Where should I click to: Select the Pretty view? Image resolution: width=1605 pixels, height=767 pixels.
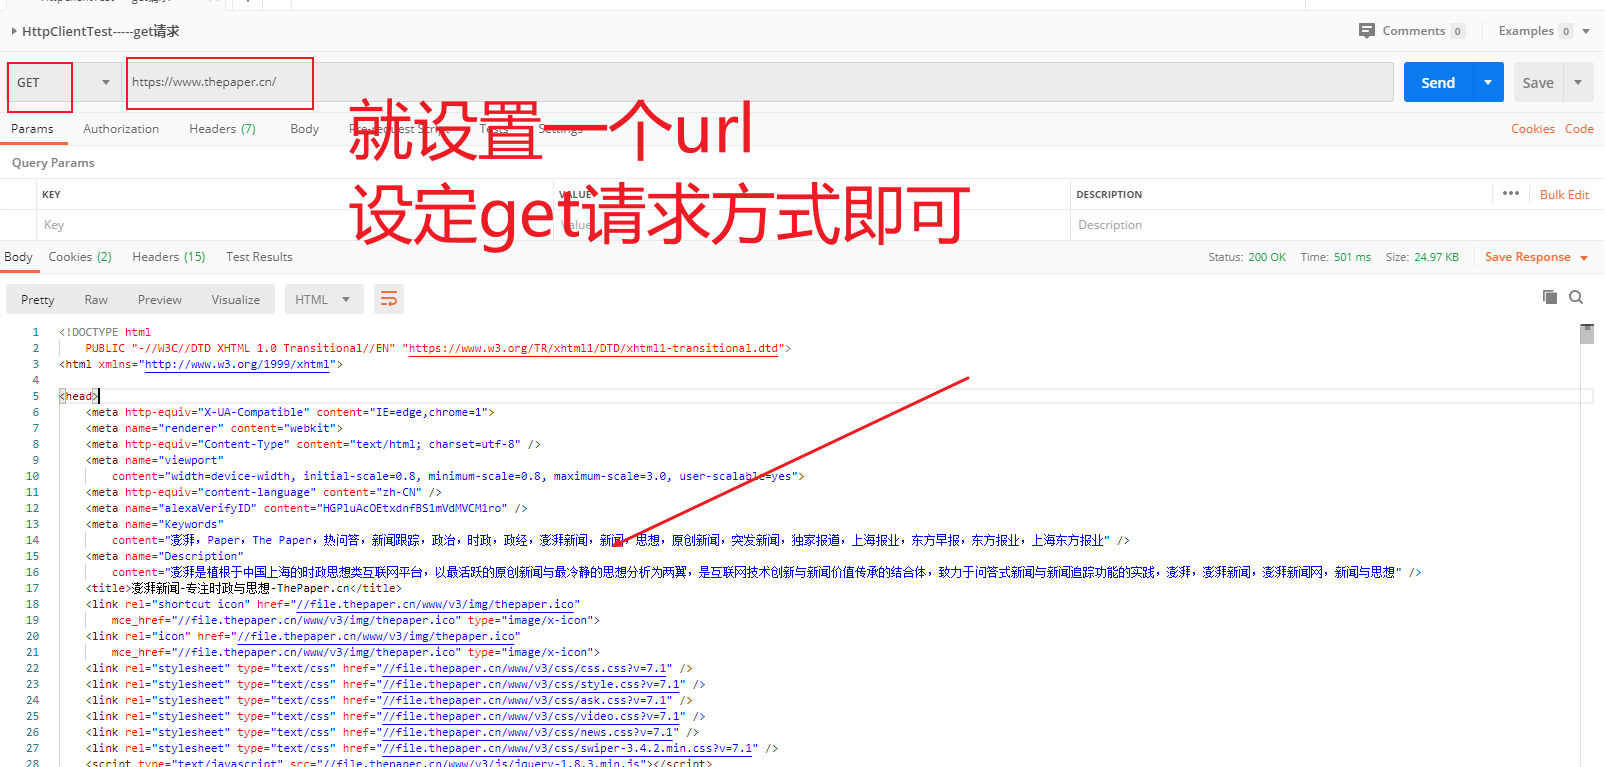pyautogui.click(x=38, y=300)
